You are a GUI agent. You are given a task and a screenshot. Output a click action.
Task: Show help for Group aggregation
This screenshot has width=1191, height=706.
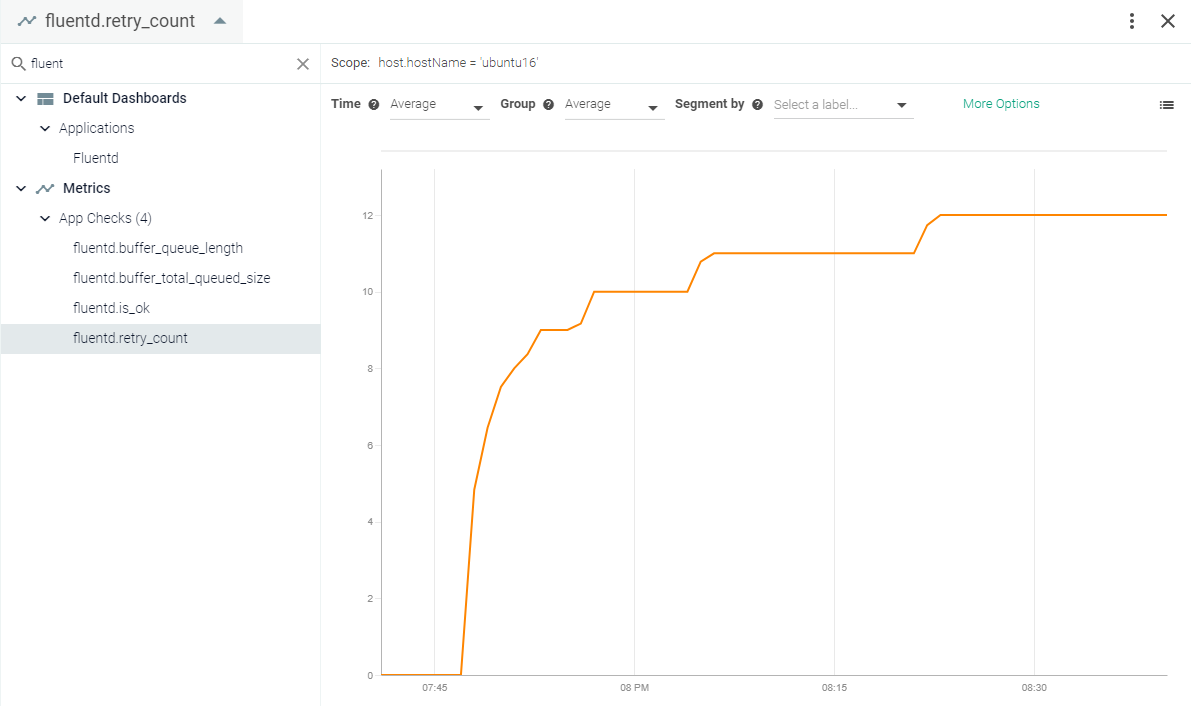tap(548, 105)
